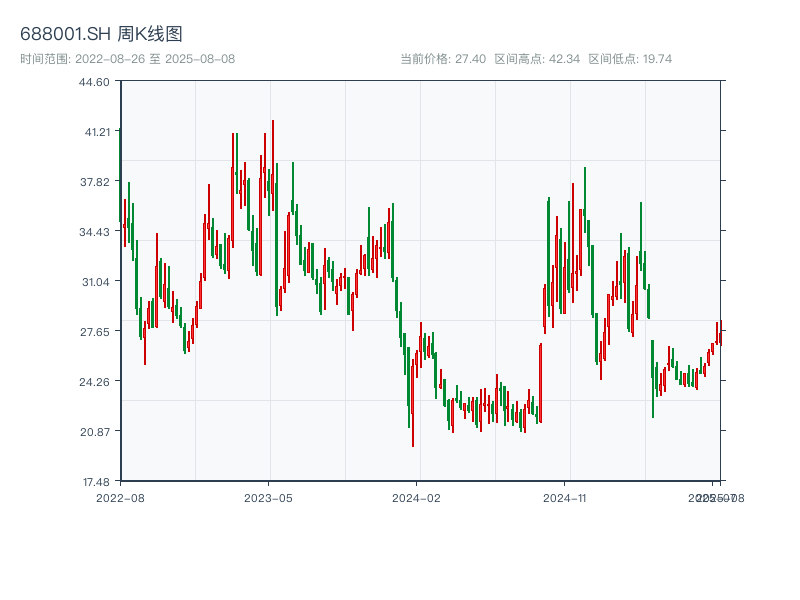Select the 37.82 y-axis price label

(94, 182)
